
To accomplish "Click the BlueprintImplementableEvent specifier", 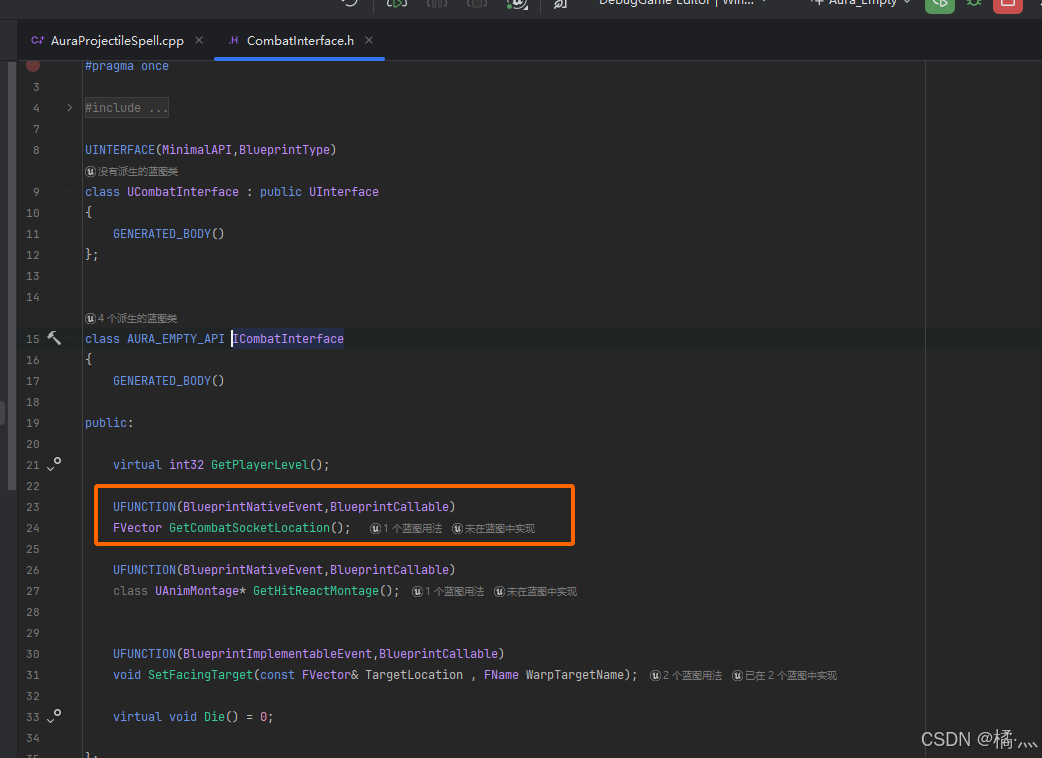I will (277, 653).
